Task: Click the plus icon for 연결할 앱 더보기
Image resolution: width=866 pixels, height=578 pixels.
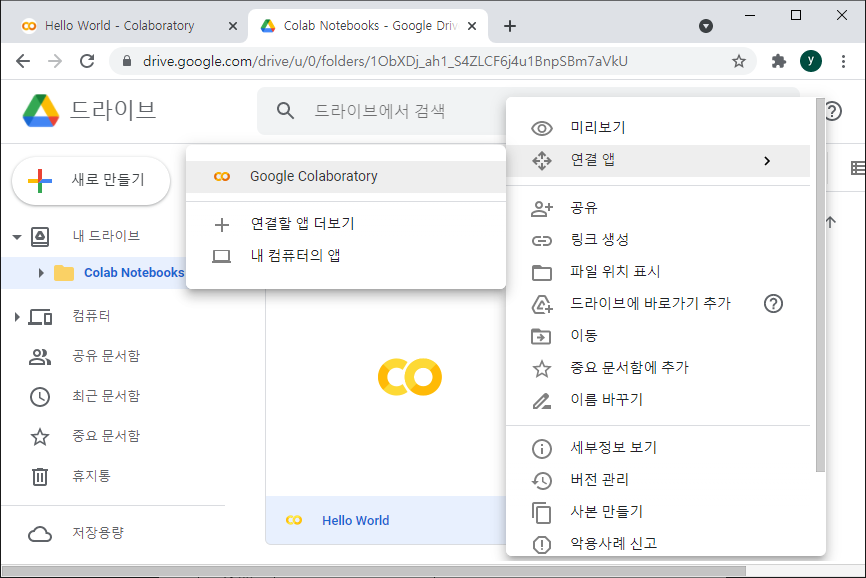Action: tap(221, 224)
